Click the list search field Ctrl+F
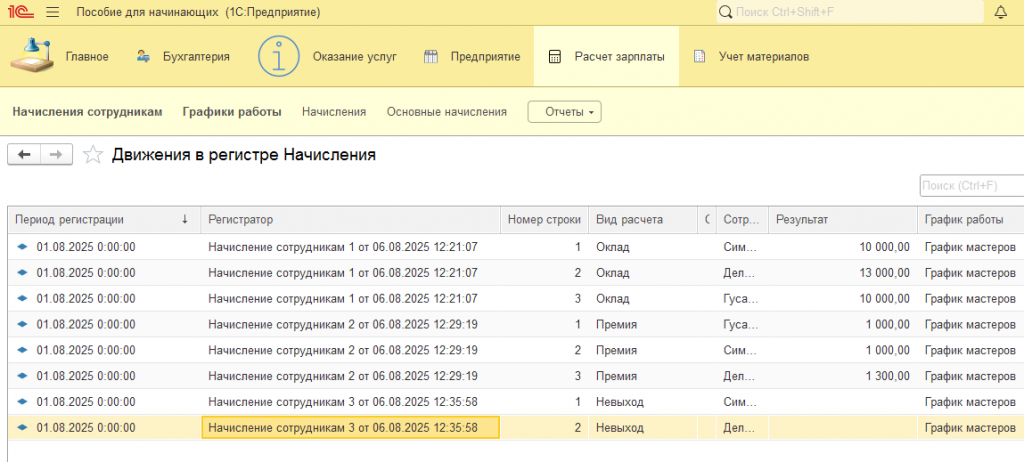This screenshot has width=1024, height=462. 970,186
